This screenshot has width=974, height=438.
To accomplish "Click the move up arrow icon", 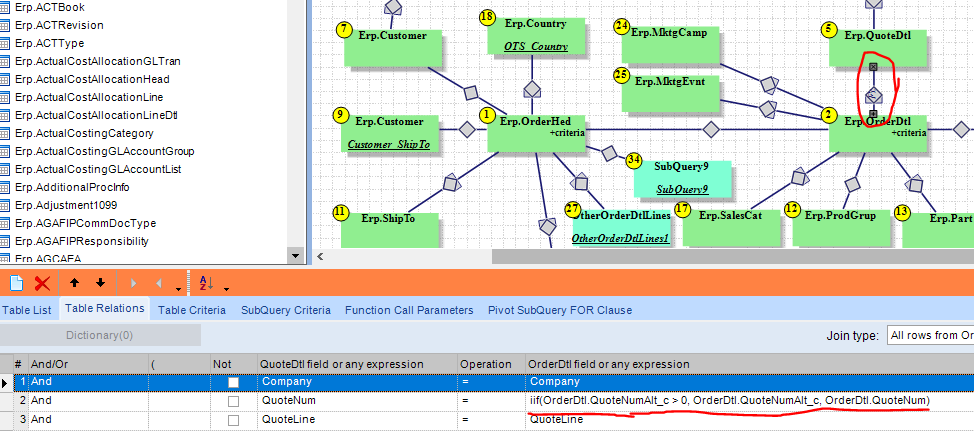I will click(75, 283).
